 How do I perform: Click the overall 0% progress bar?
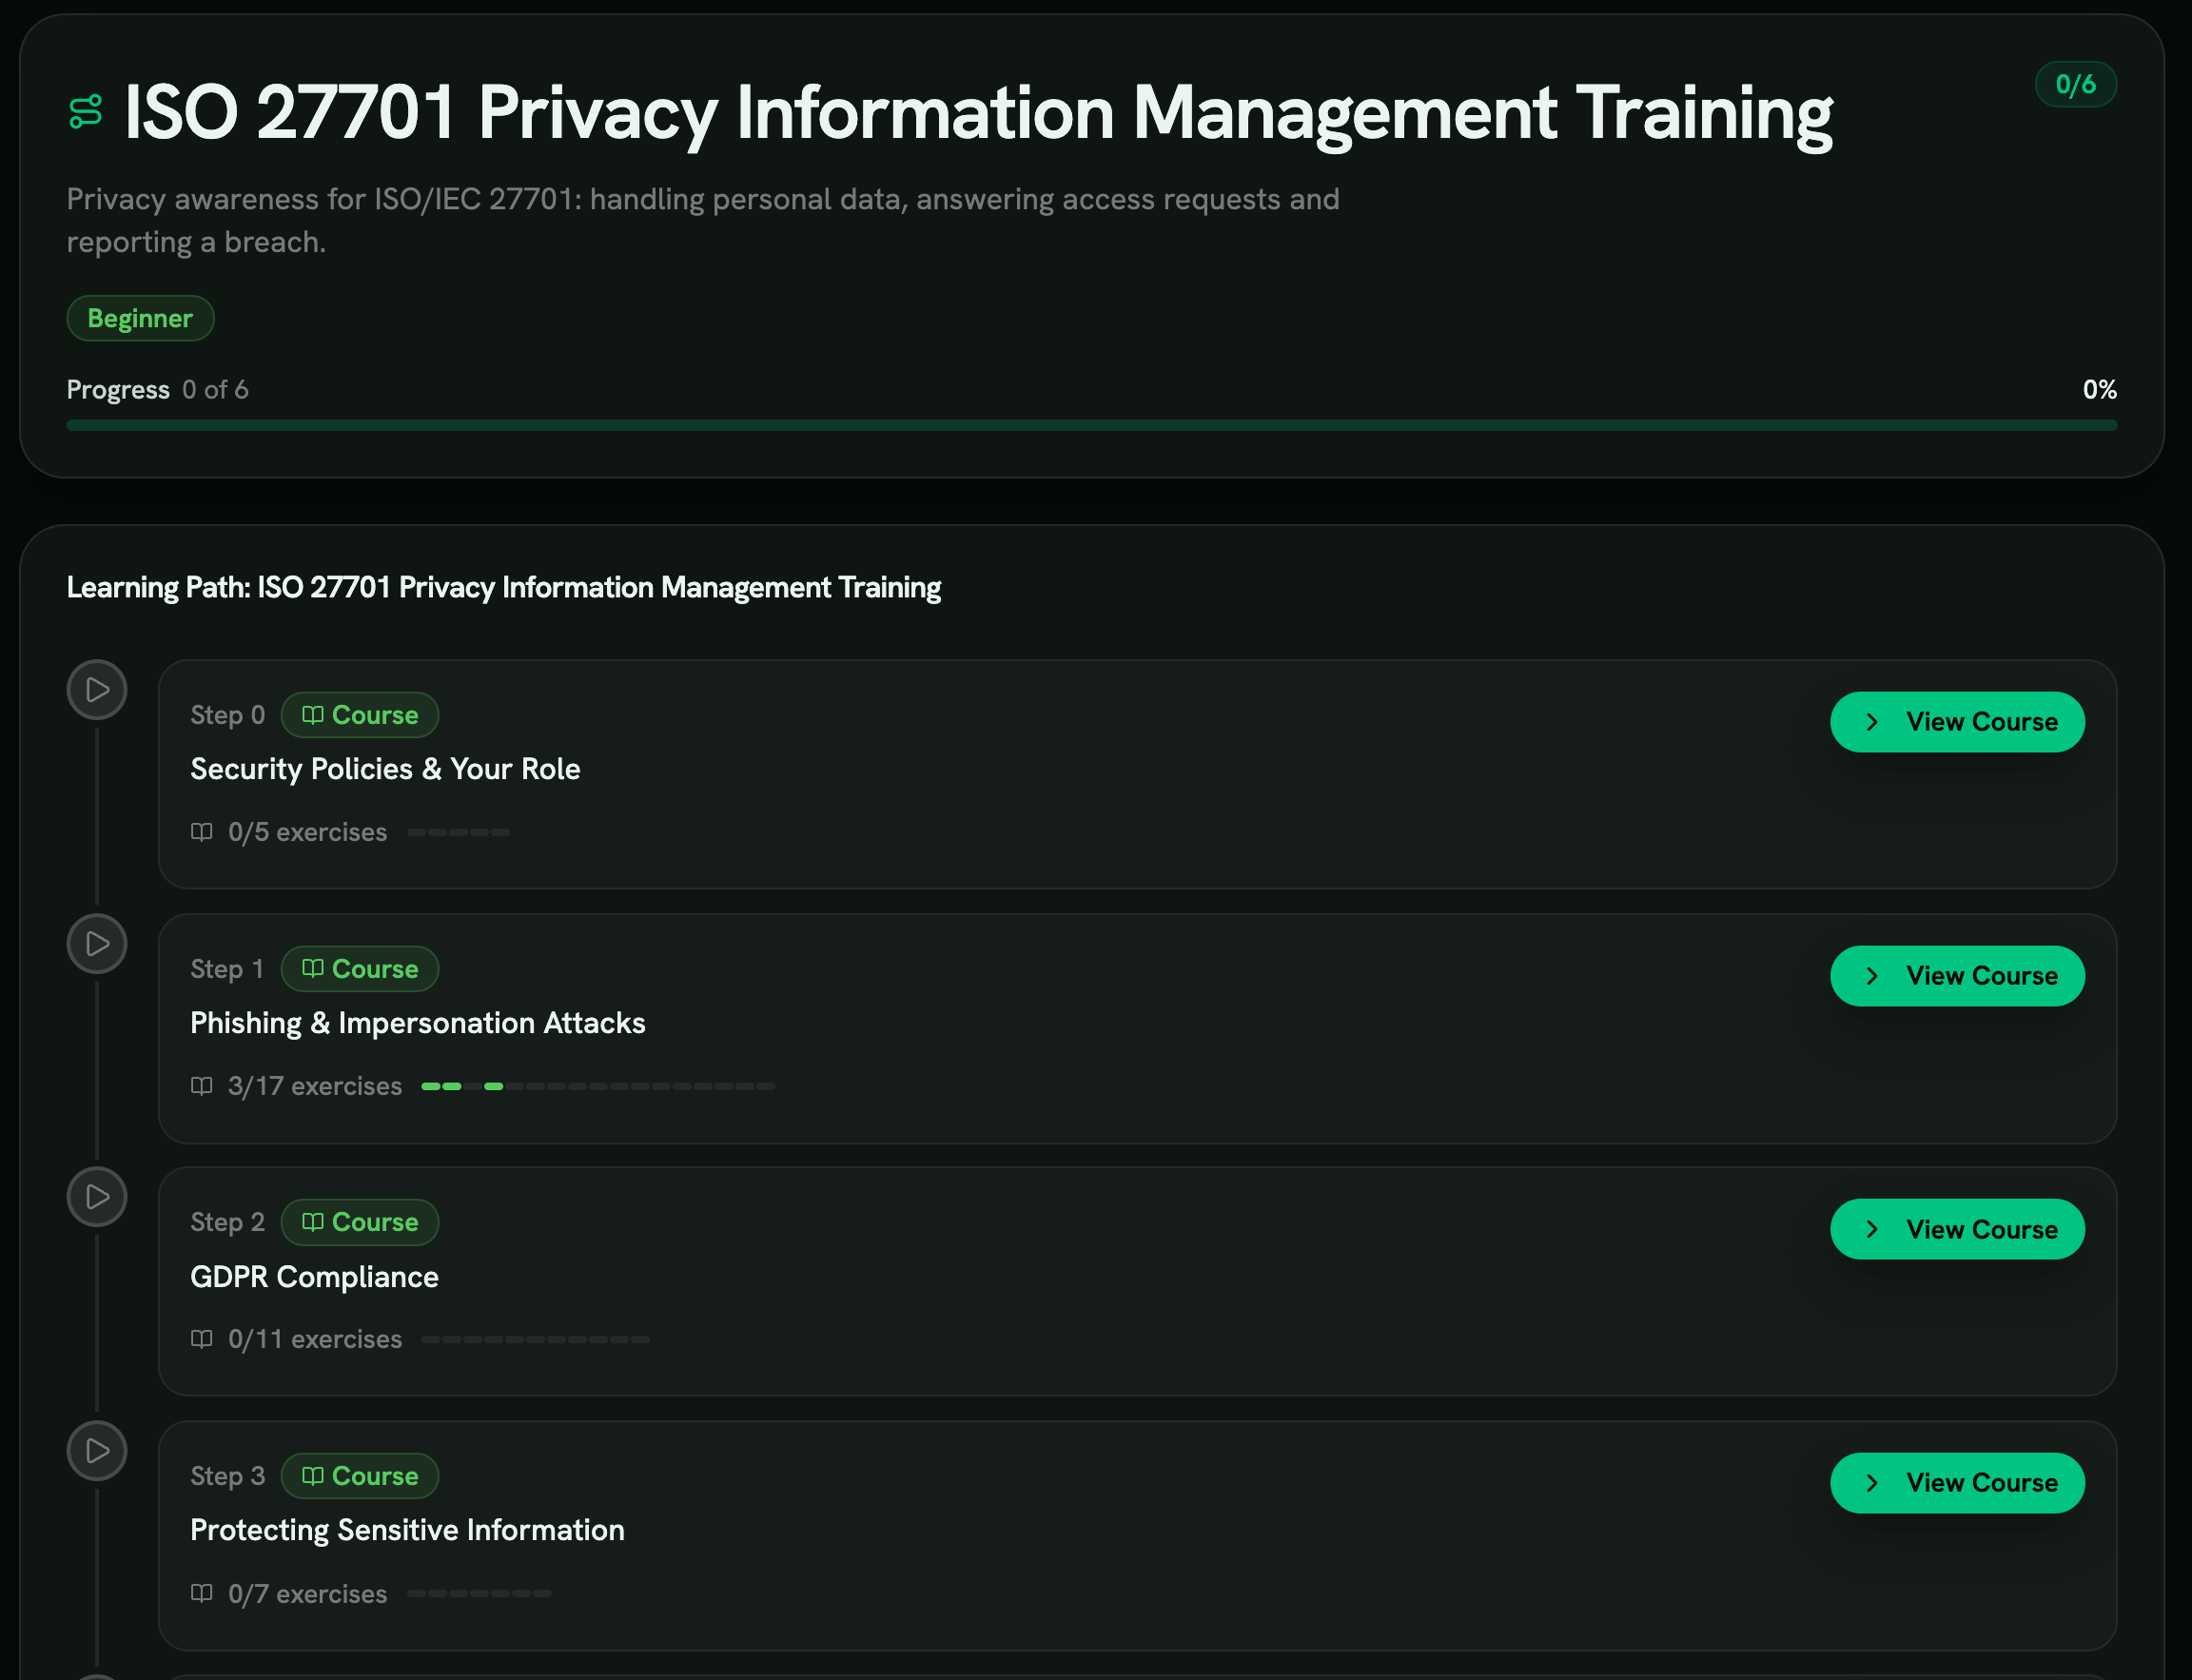click(1092, 425)
